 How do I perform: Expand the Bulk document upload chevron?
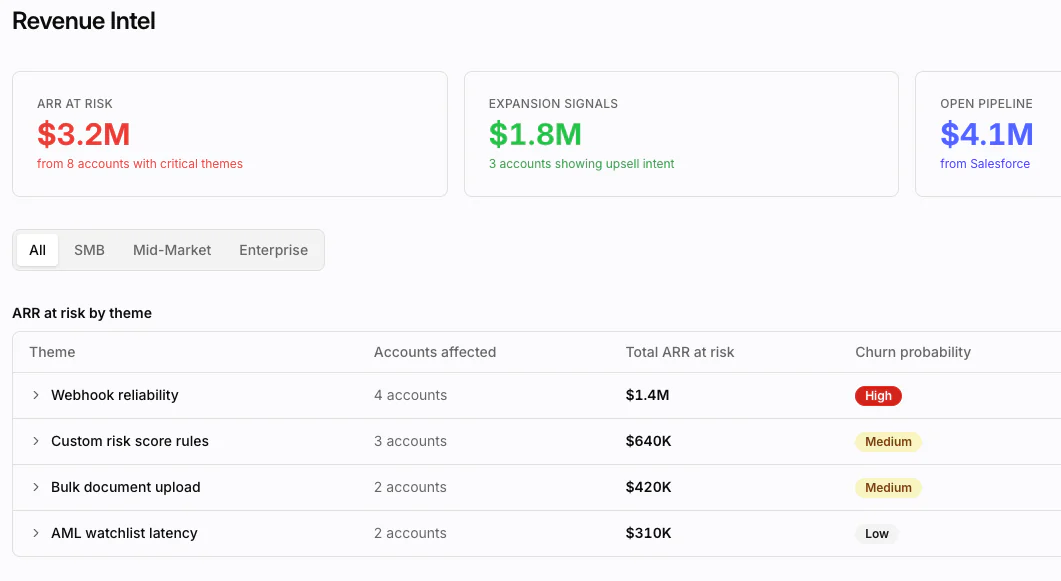[x=36, y=487]
